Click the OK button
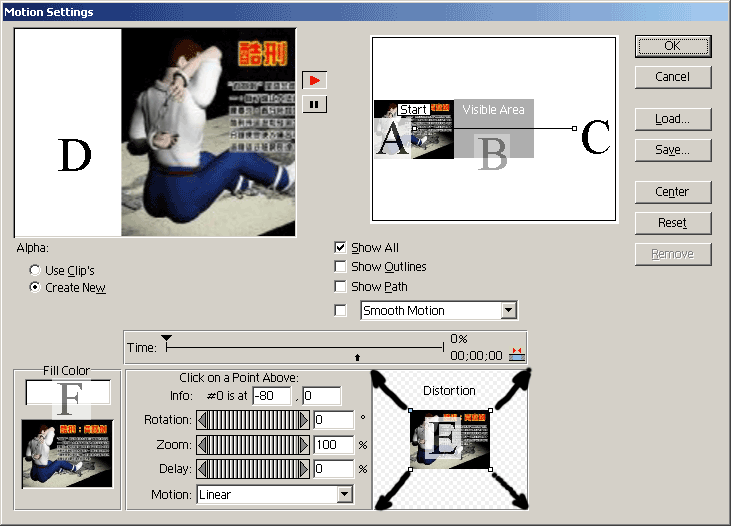 672,46
